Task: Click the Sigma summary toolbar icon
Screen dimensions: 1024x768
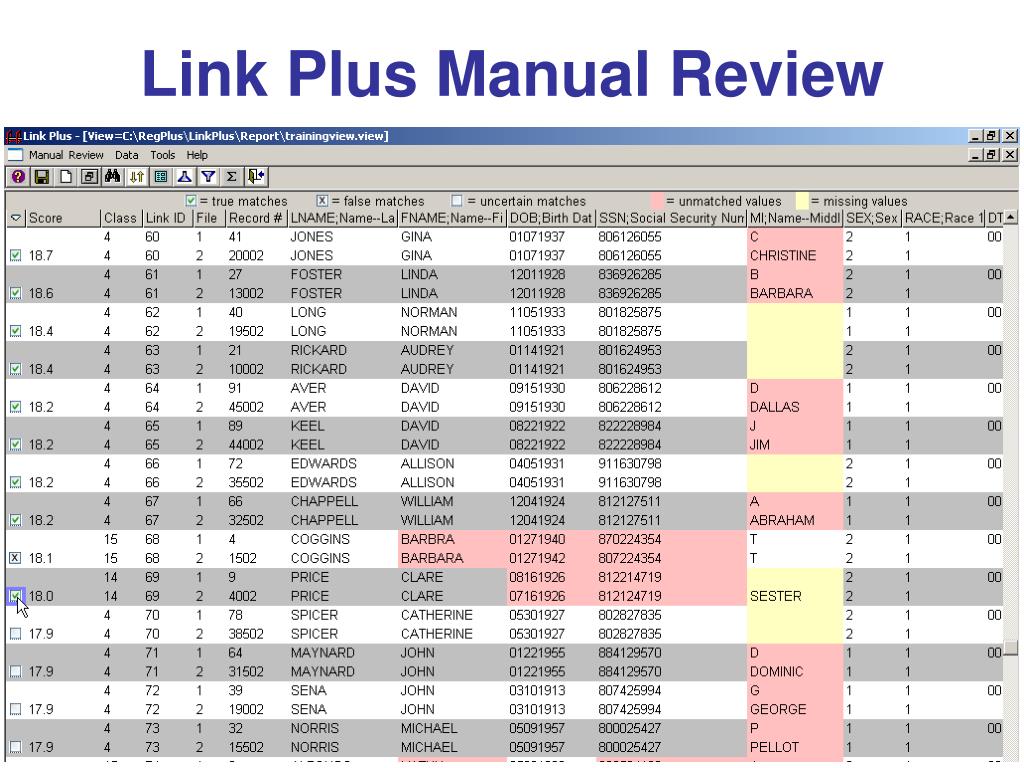Action: point(231,177)
